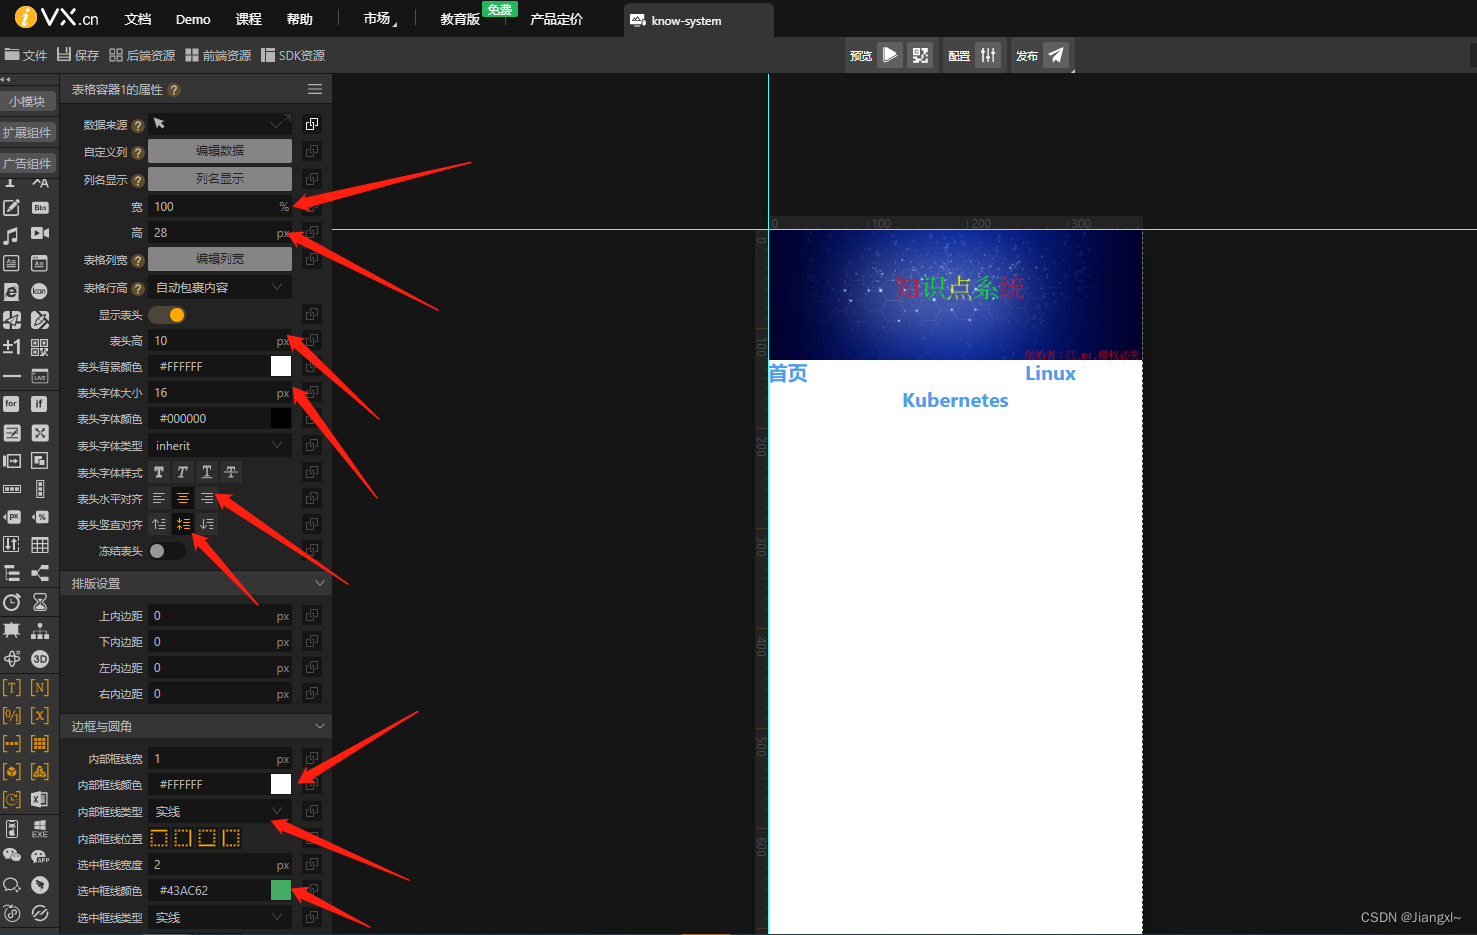Select the timer clock component
1477x935 pixels.
pos(11,602)
